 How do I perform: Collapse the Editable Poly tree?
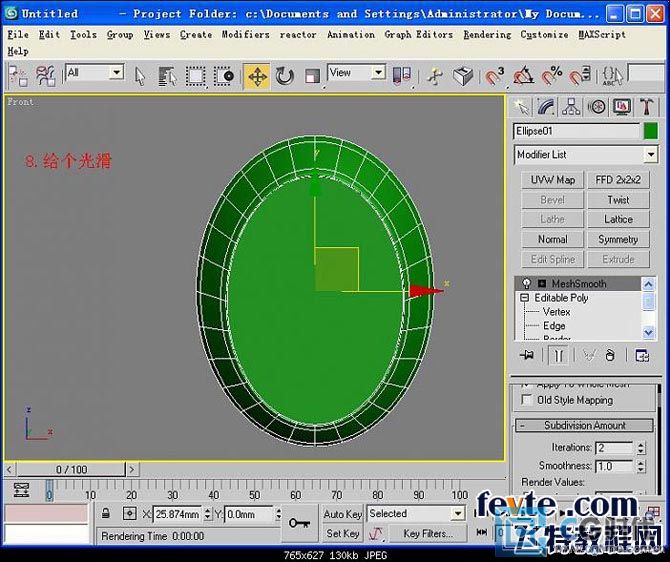point(524,297)
